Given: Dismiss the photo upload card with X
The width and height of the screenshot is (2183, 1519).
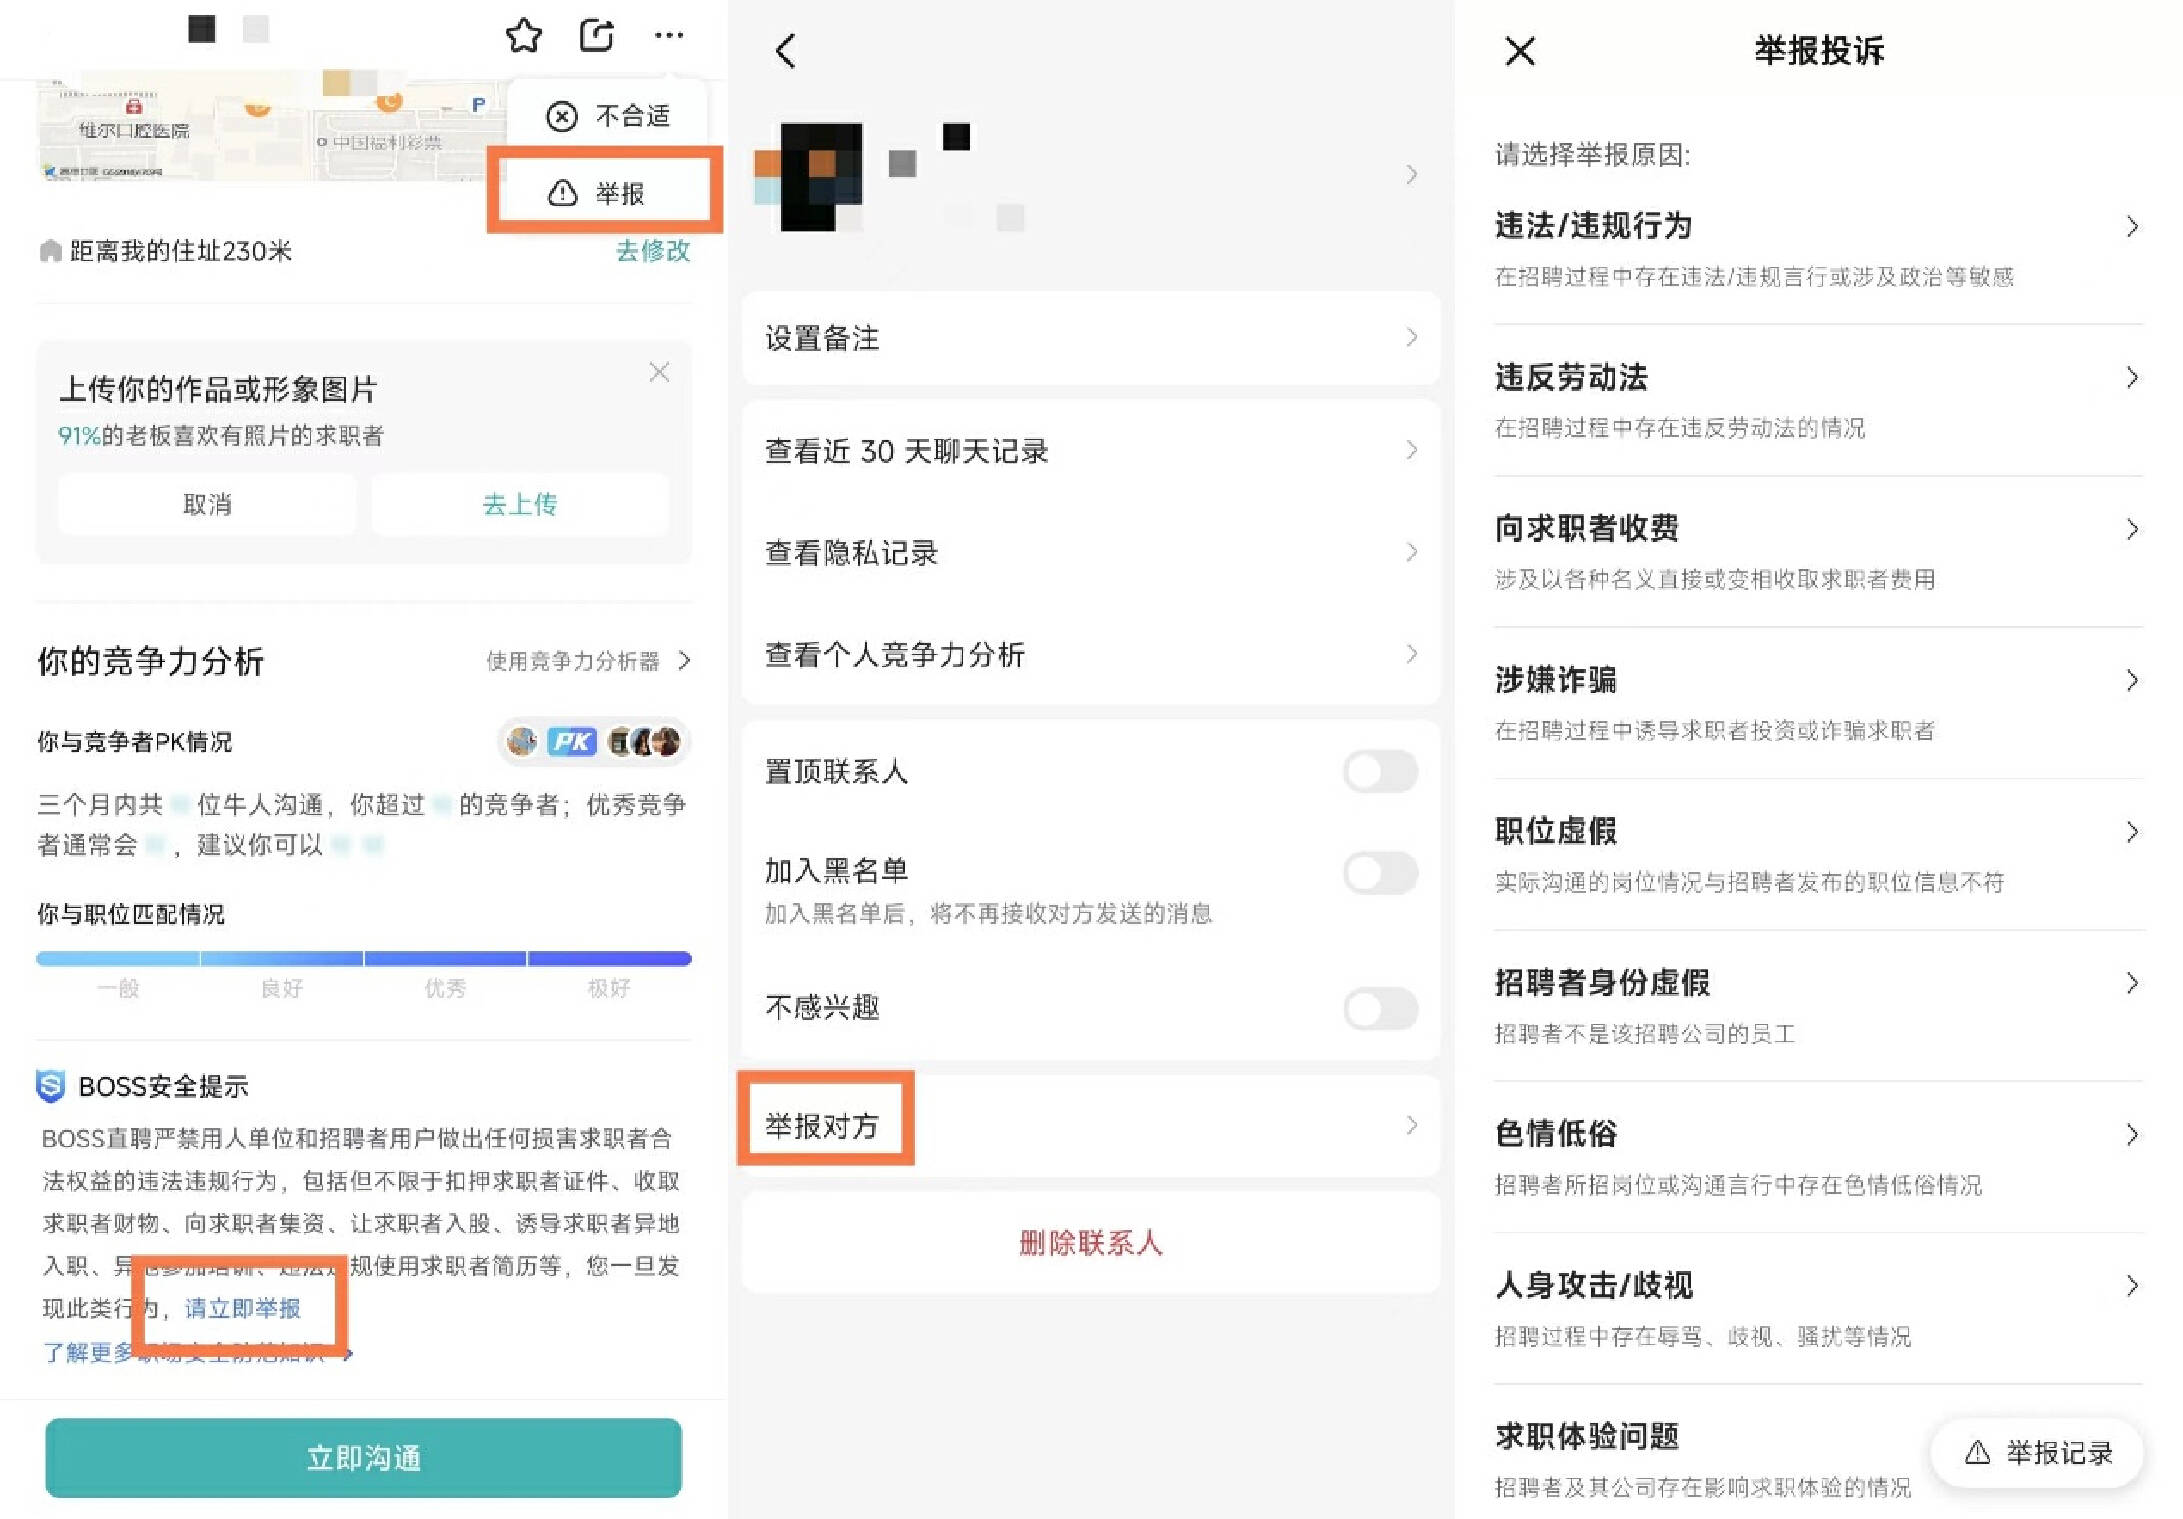Looking at the screenshot, I should tap(659, 372).
